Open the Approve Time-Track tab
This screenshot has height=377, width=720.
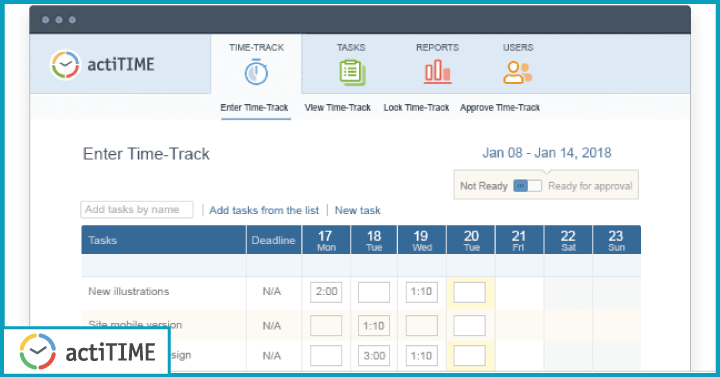point(500,107)
